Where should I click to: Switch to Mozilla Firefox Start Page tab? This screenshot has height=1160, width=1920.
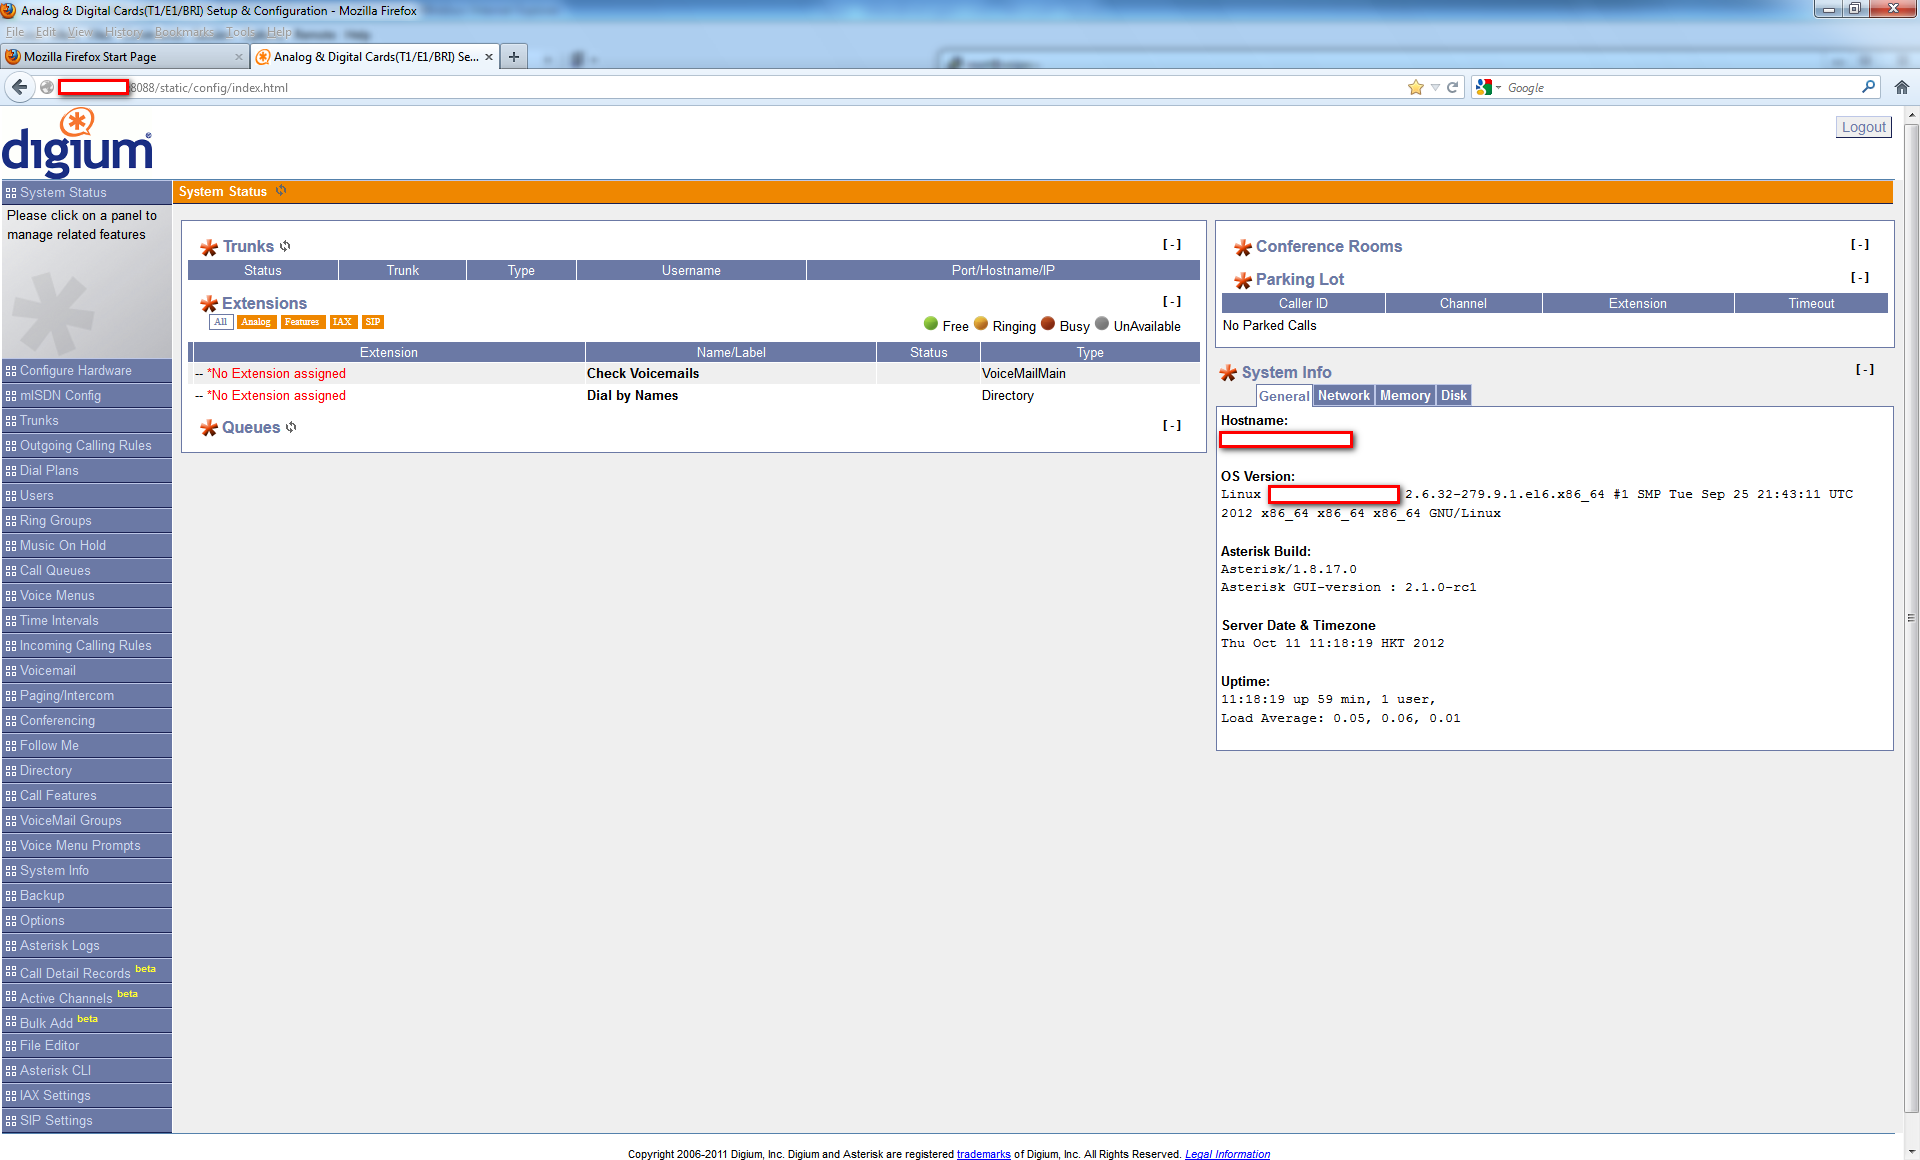(125, 57)
